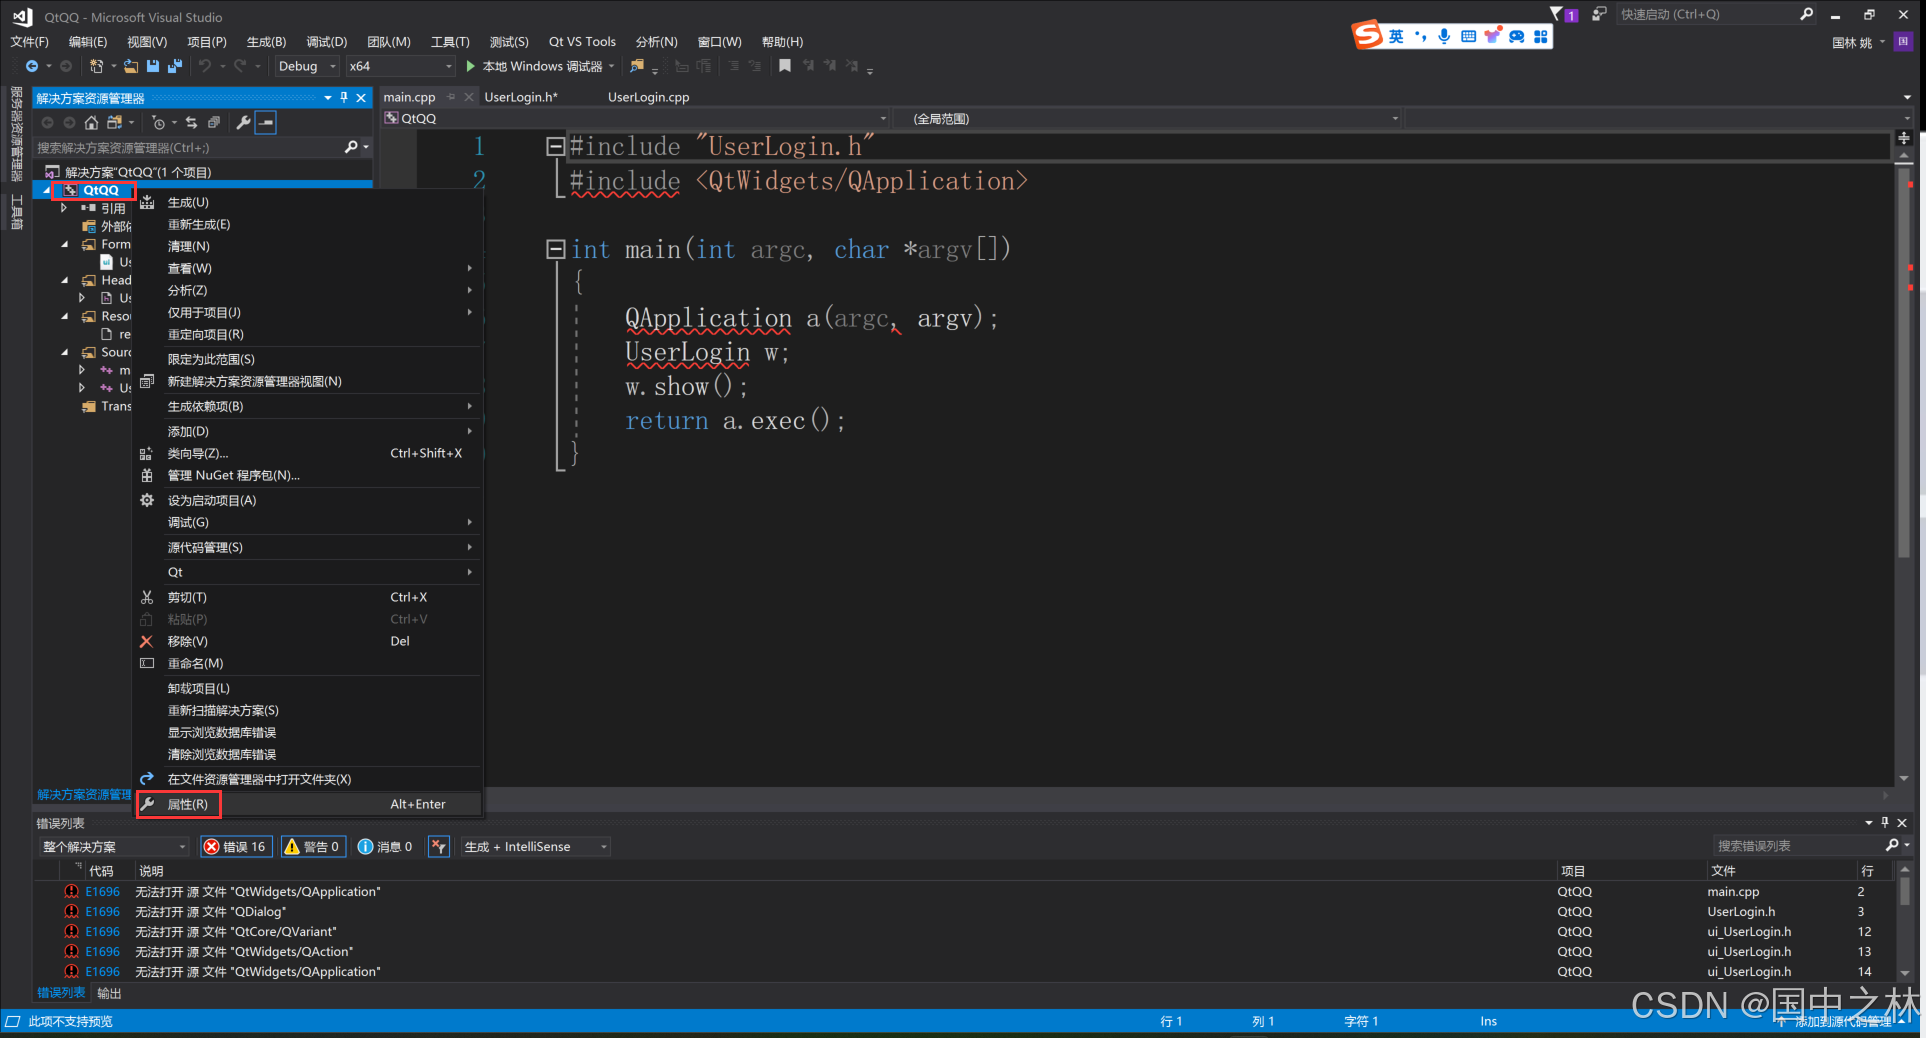This screenshot has height=1038, width=1926.
Task: Click the Save file floppy icon
Action: (x=153, y=66)
